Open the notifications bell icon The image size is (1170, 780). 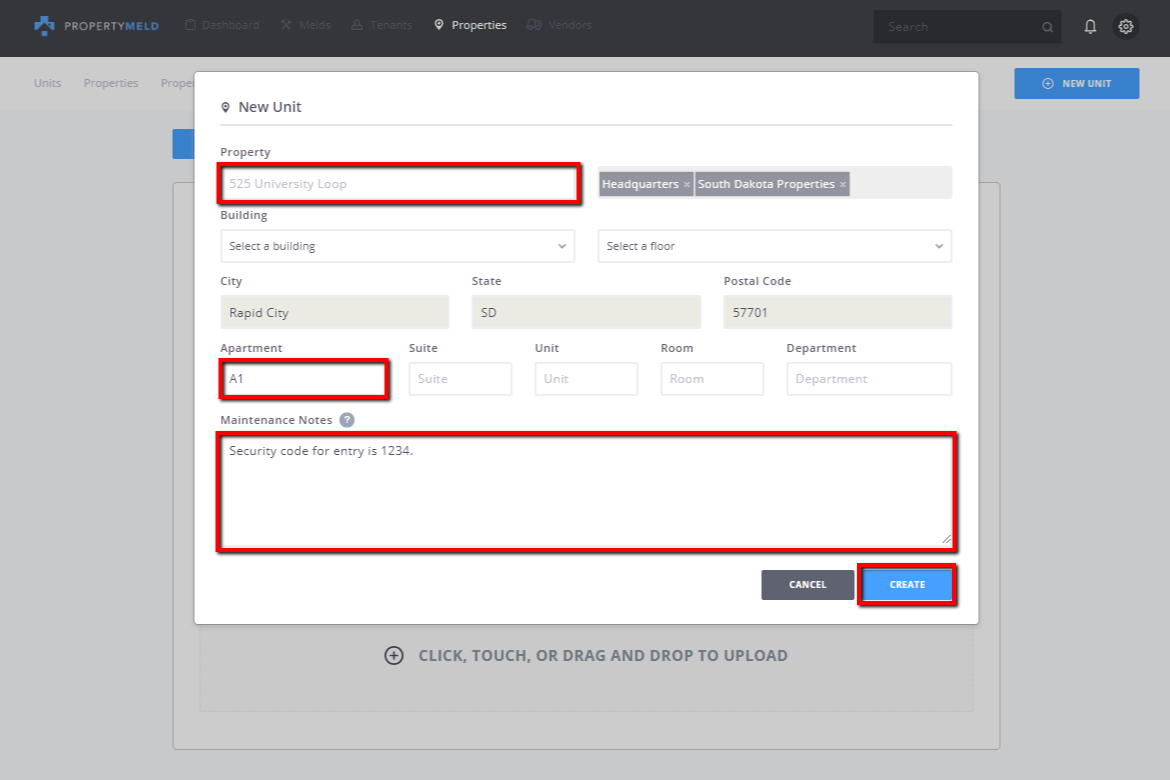click(1090, 27)
